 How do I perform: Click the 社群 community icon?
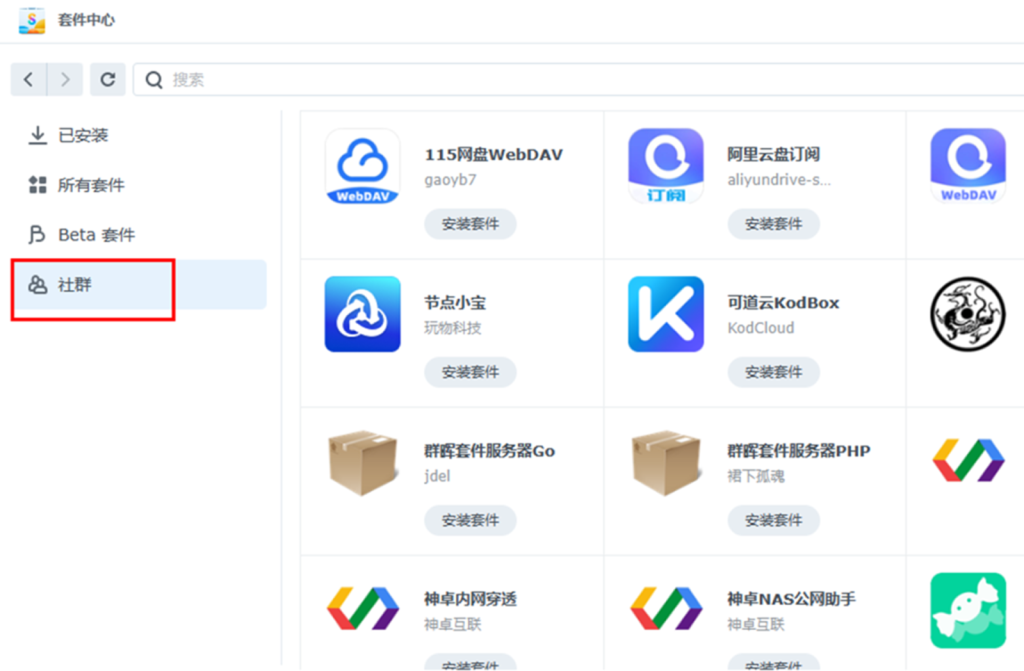[38, 284]
